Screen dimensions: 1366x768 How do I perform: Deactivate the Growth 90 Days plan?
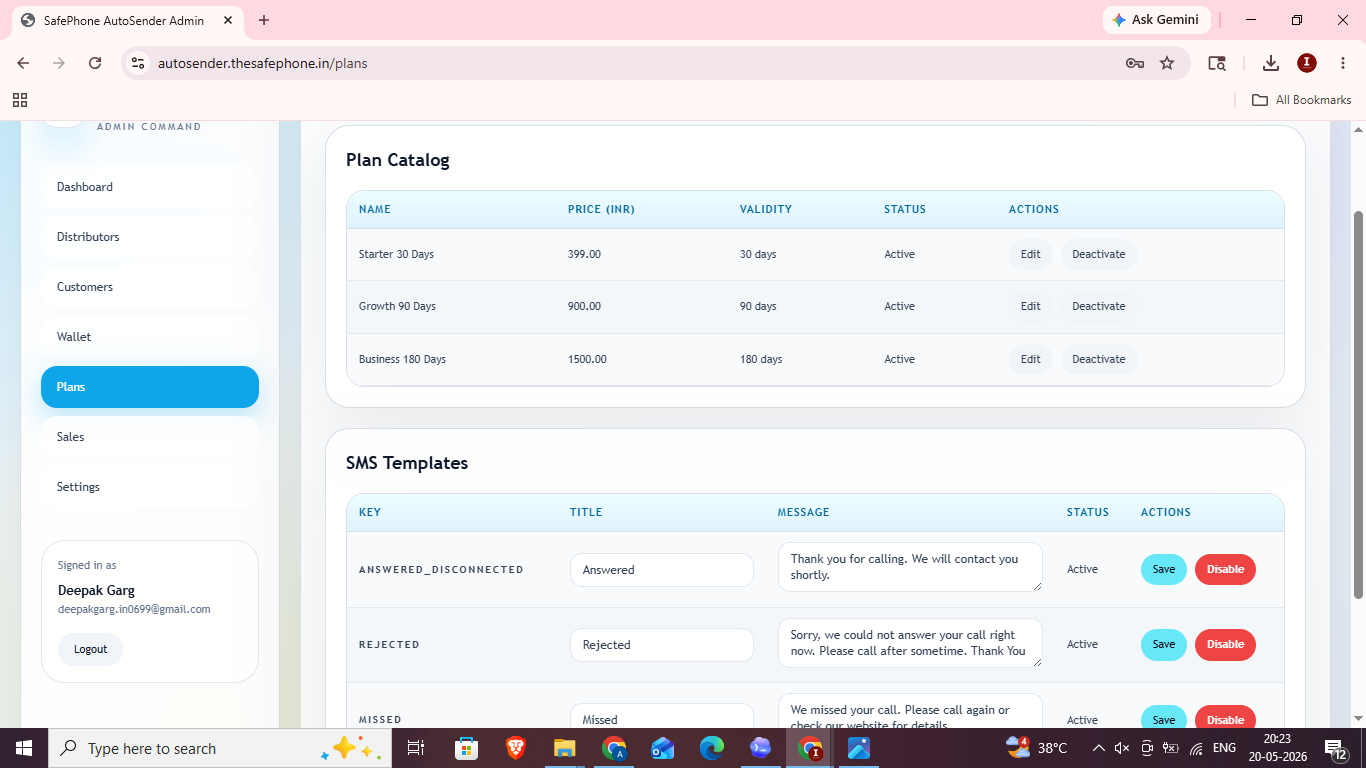tap(1099, 306)
